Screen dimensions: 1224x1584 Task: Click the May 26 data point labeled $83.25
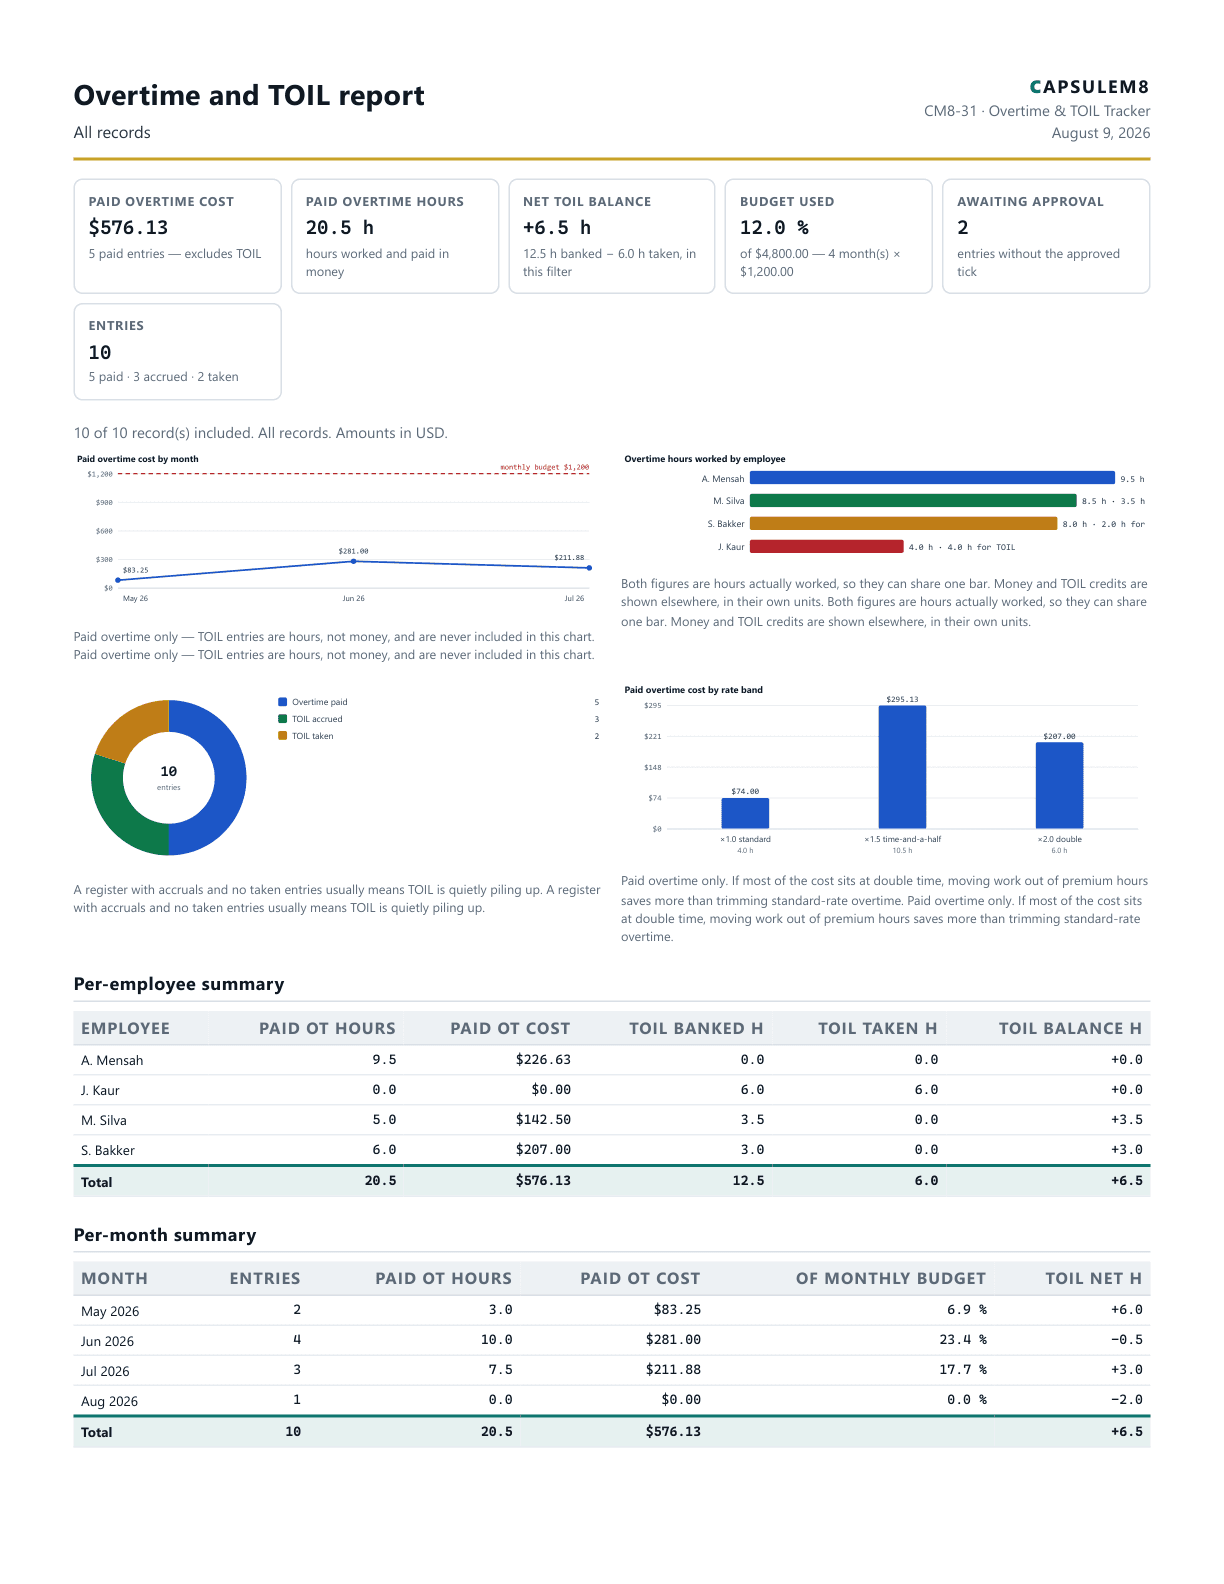pos(118,580)
